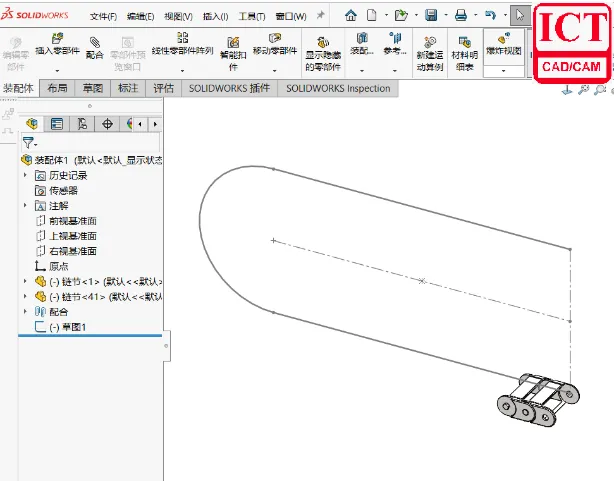Screen dimensions: 614x481
Task: Open the 插入(I) menu
Action: [x=215, y=16]
